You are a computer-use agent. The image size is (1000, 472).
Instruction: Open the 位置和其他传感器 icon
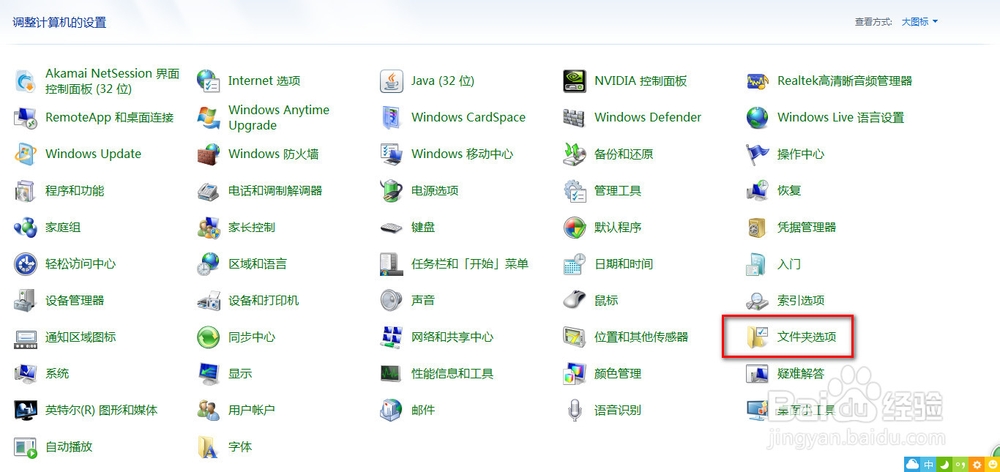coord(575,337)
